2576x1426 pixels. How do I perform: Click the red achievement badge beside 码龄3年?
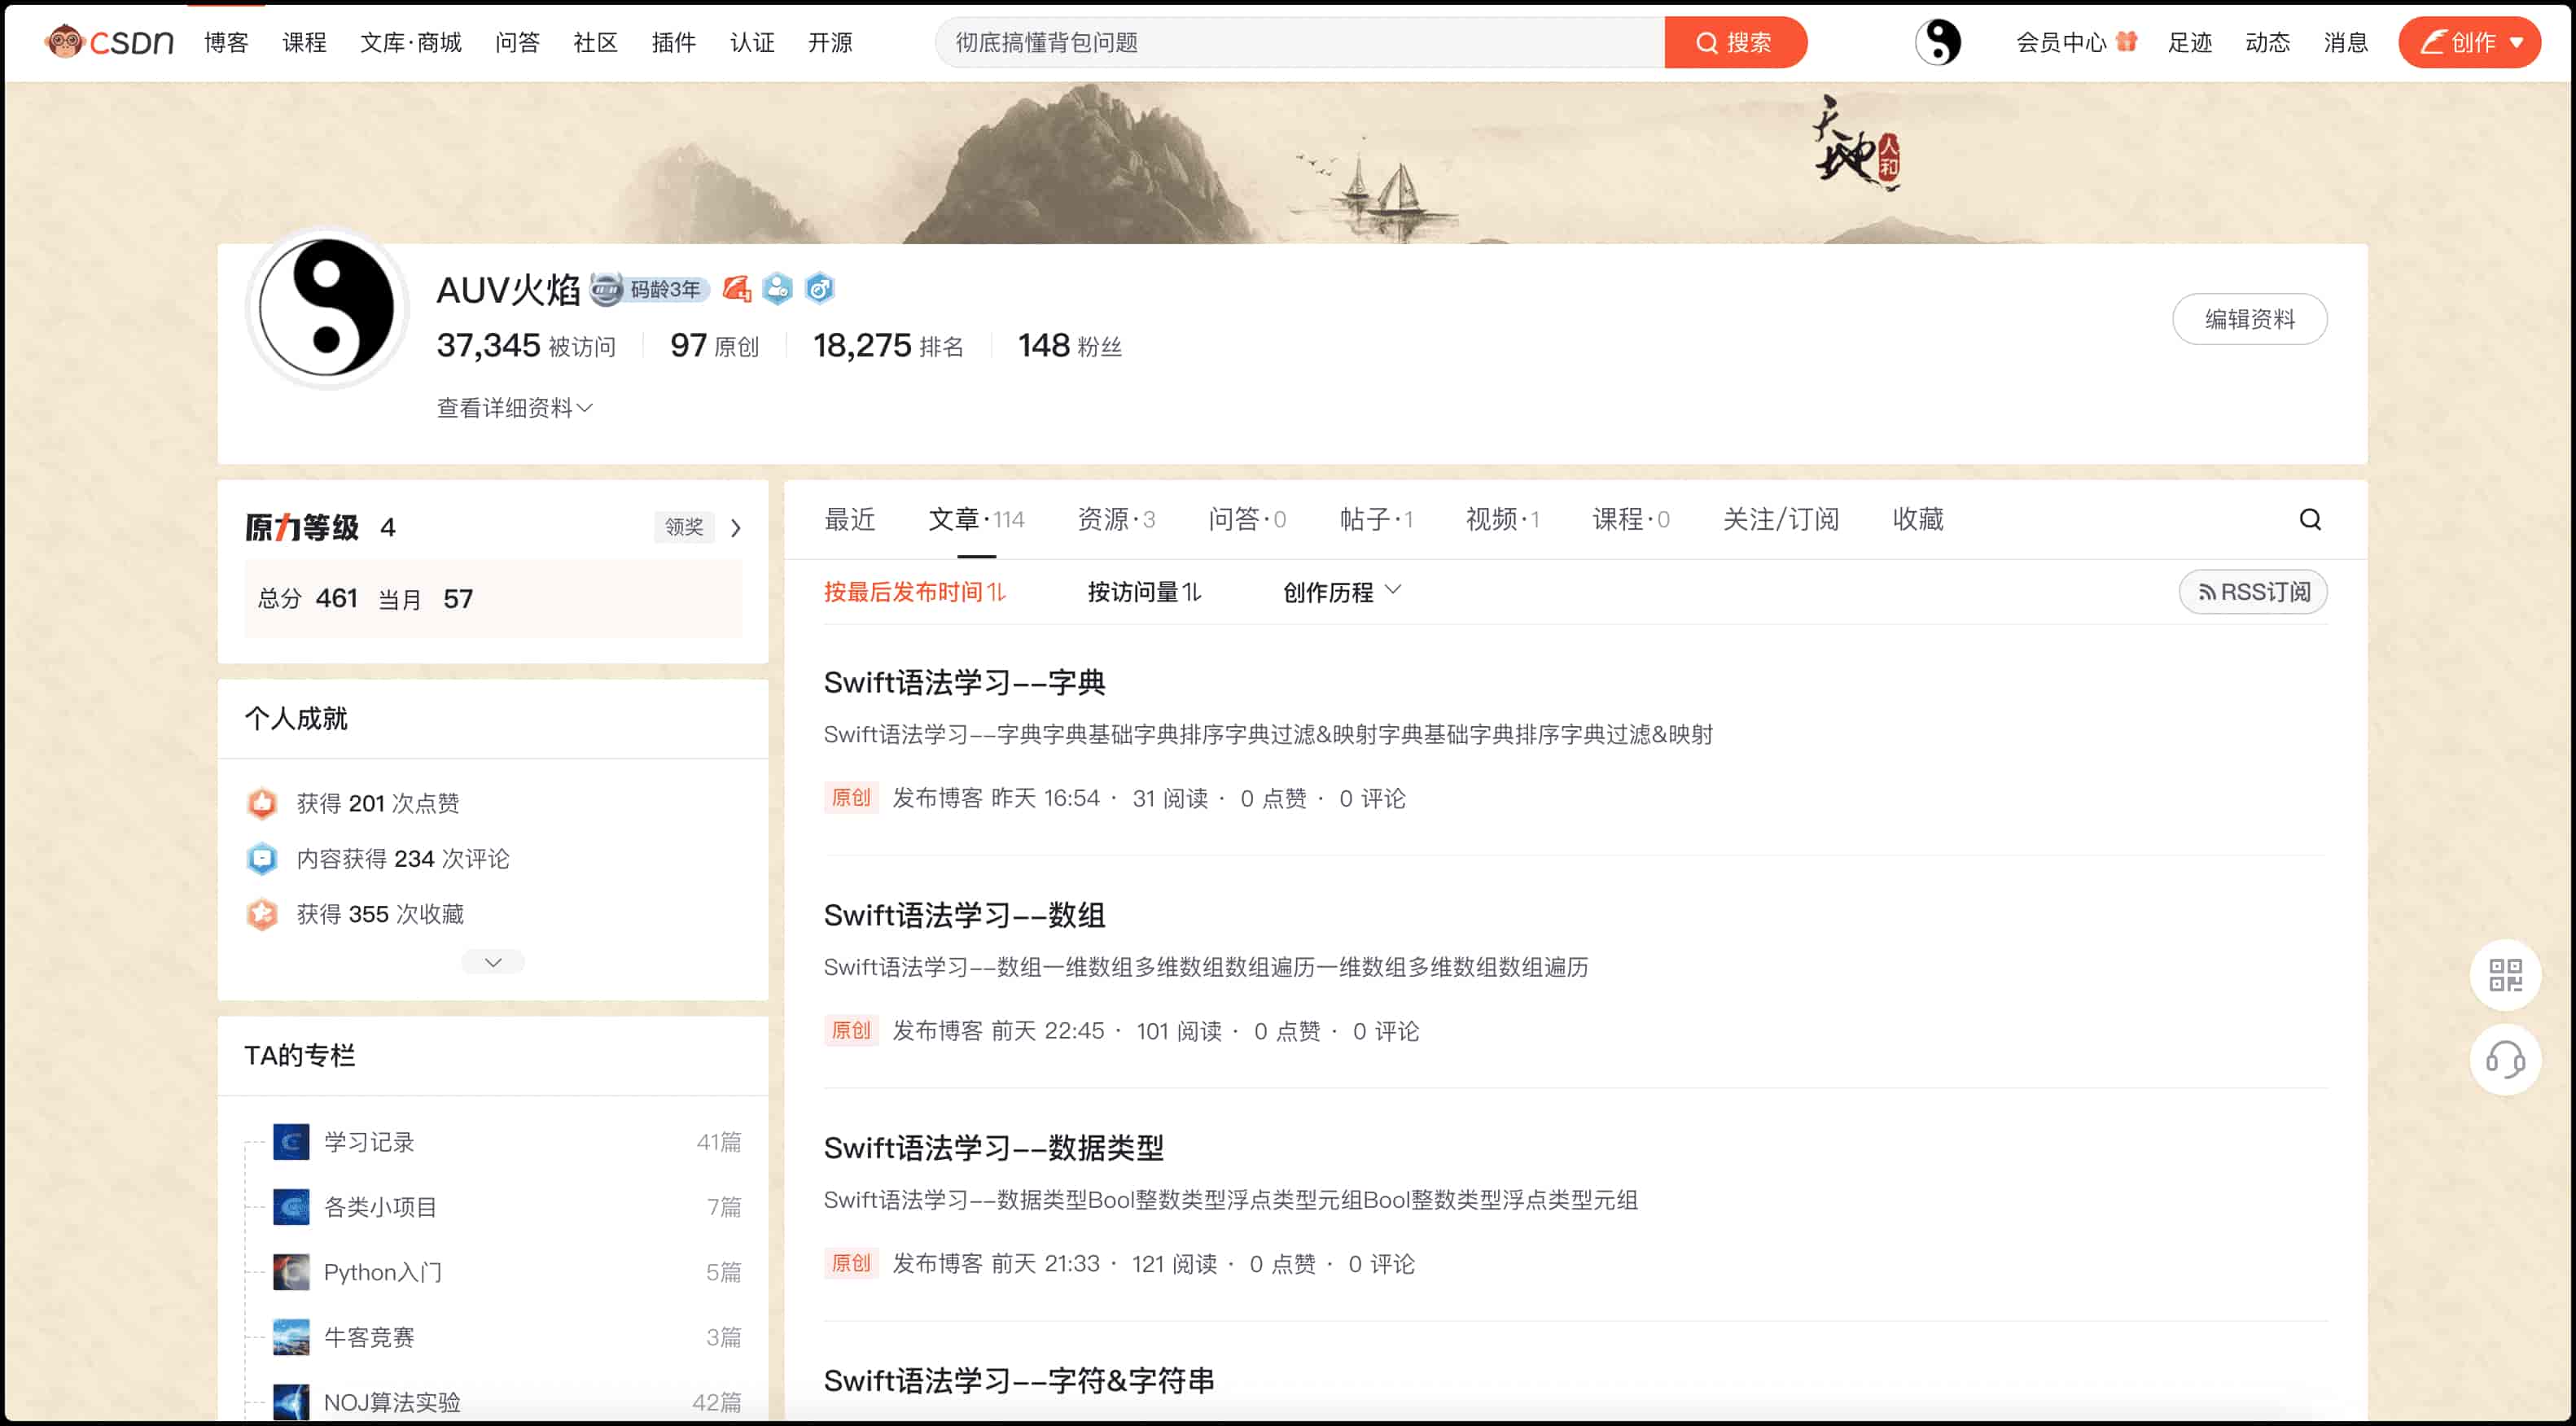click(x=736, y=289)
